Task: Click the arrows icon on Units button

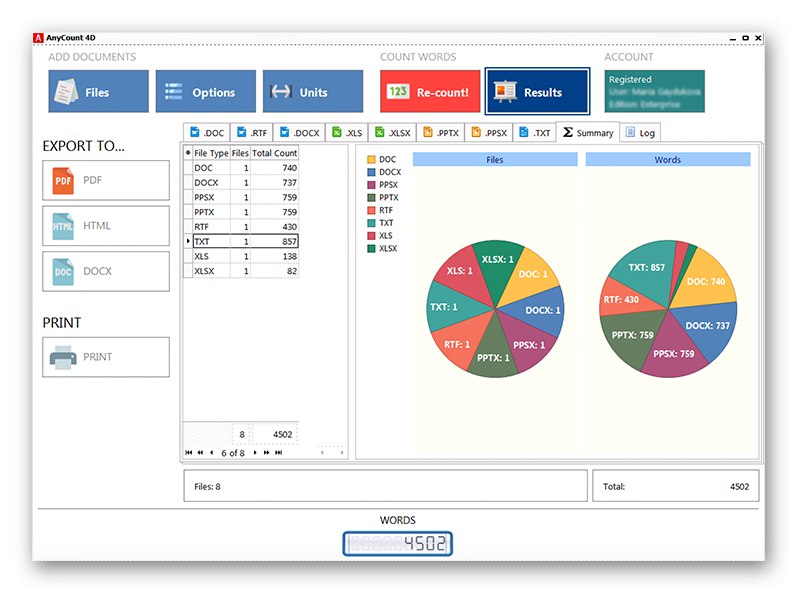Action: pos(281,92)
